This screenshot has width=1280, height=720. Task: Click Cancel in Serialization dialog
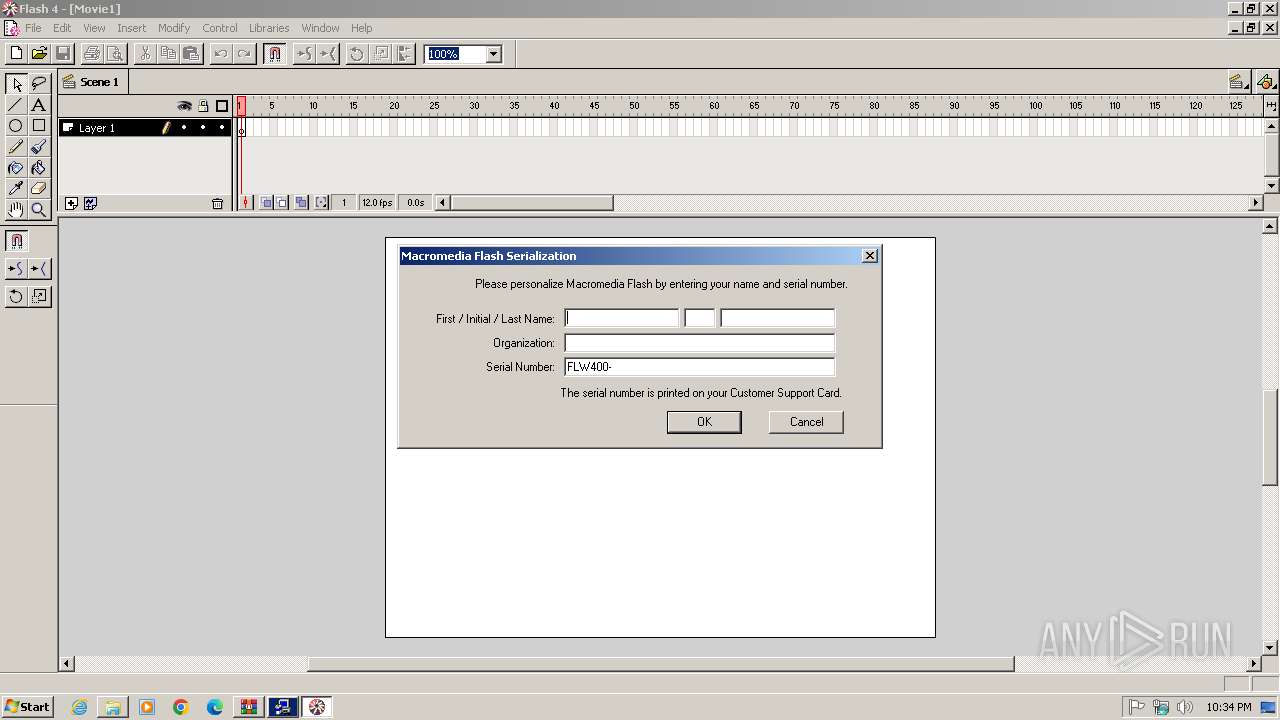(x=806, y=422)
